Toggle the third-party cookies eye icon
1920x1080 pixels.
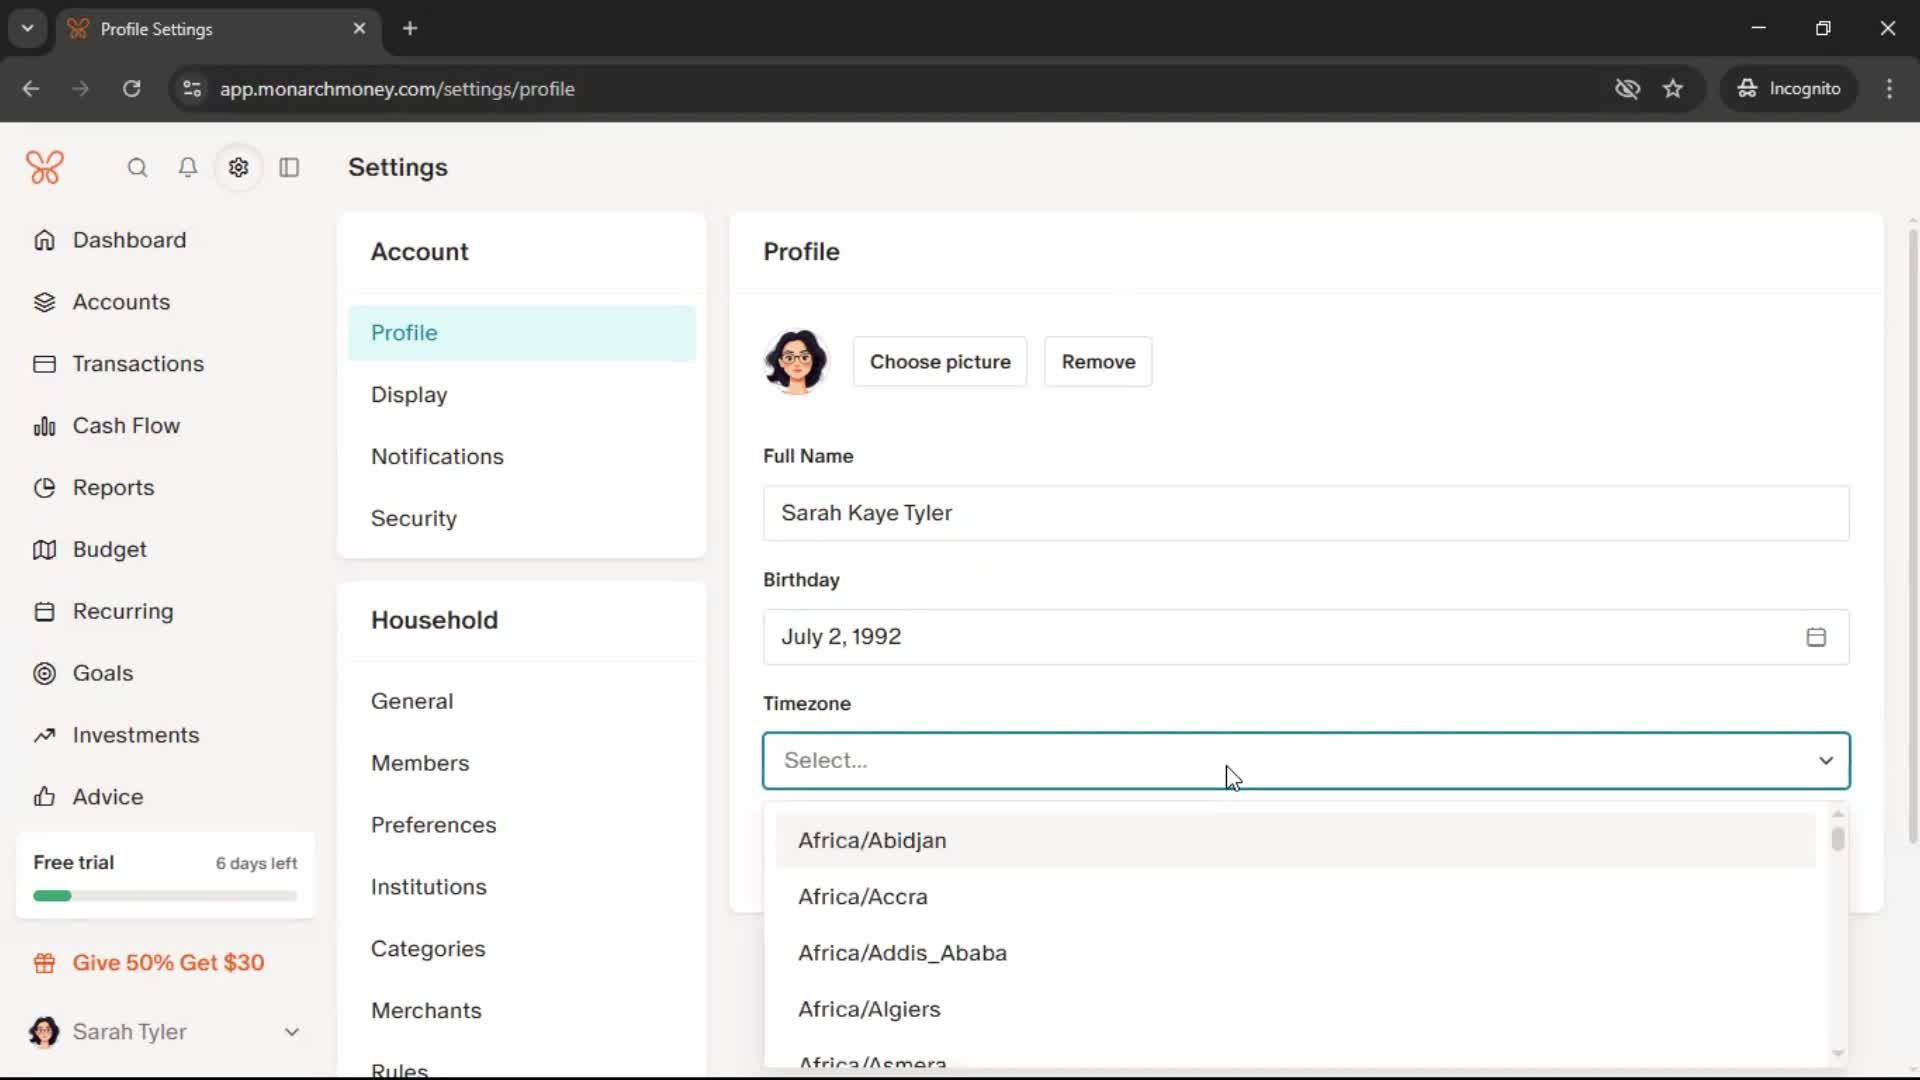tap(1627, 88)
